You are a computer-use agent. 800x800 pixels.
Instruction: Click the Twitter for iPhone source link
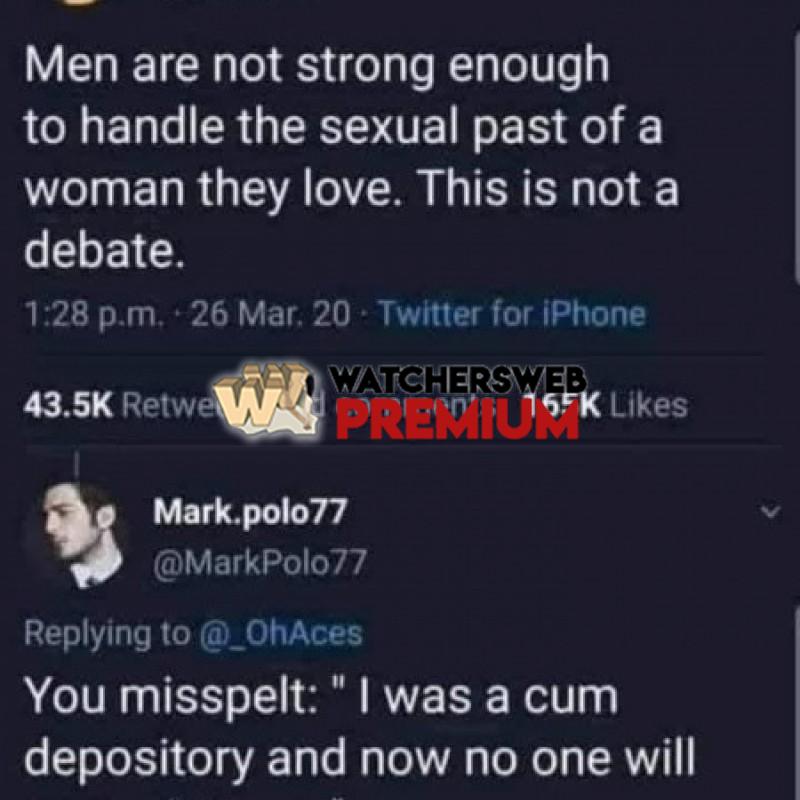(513, 313)
